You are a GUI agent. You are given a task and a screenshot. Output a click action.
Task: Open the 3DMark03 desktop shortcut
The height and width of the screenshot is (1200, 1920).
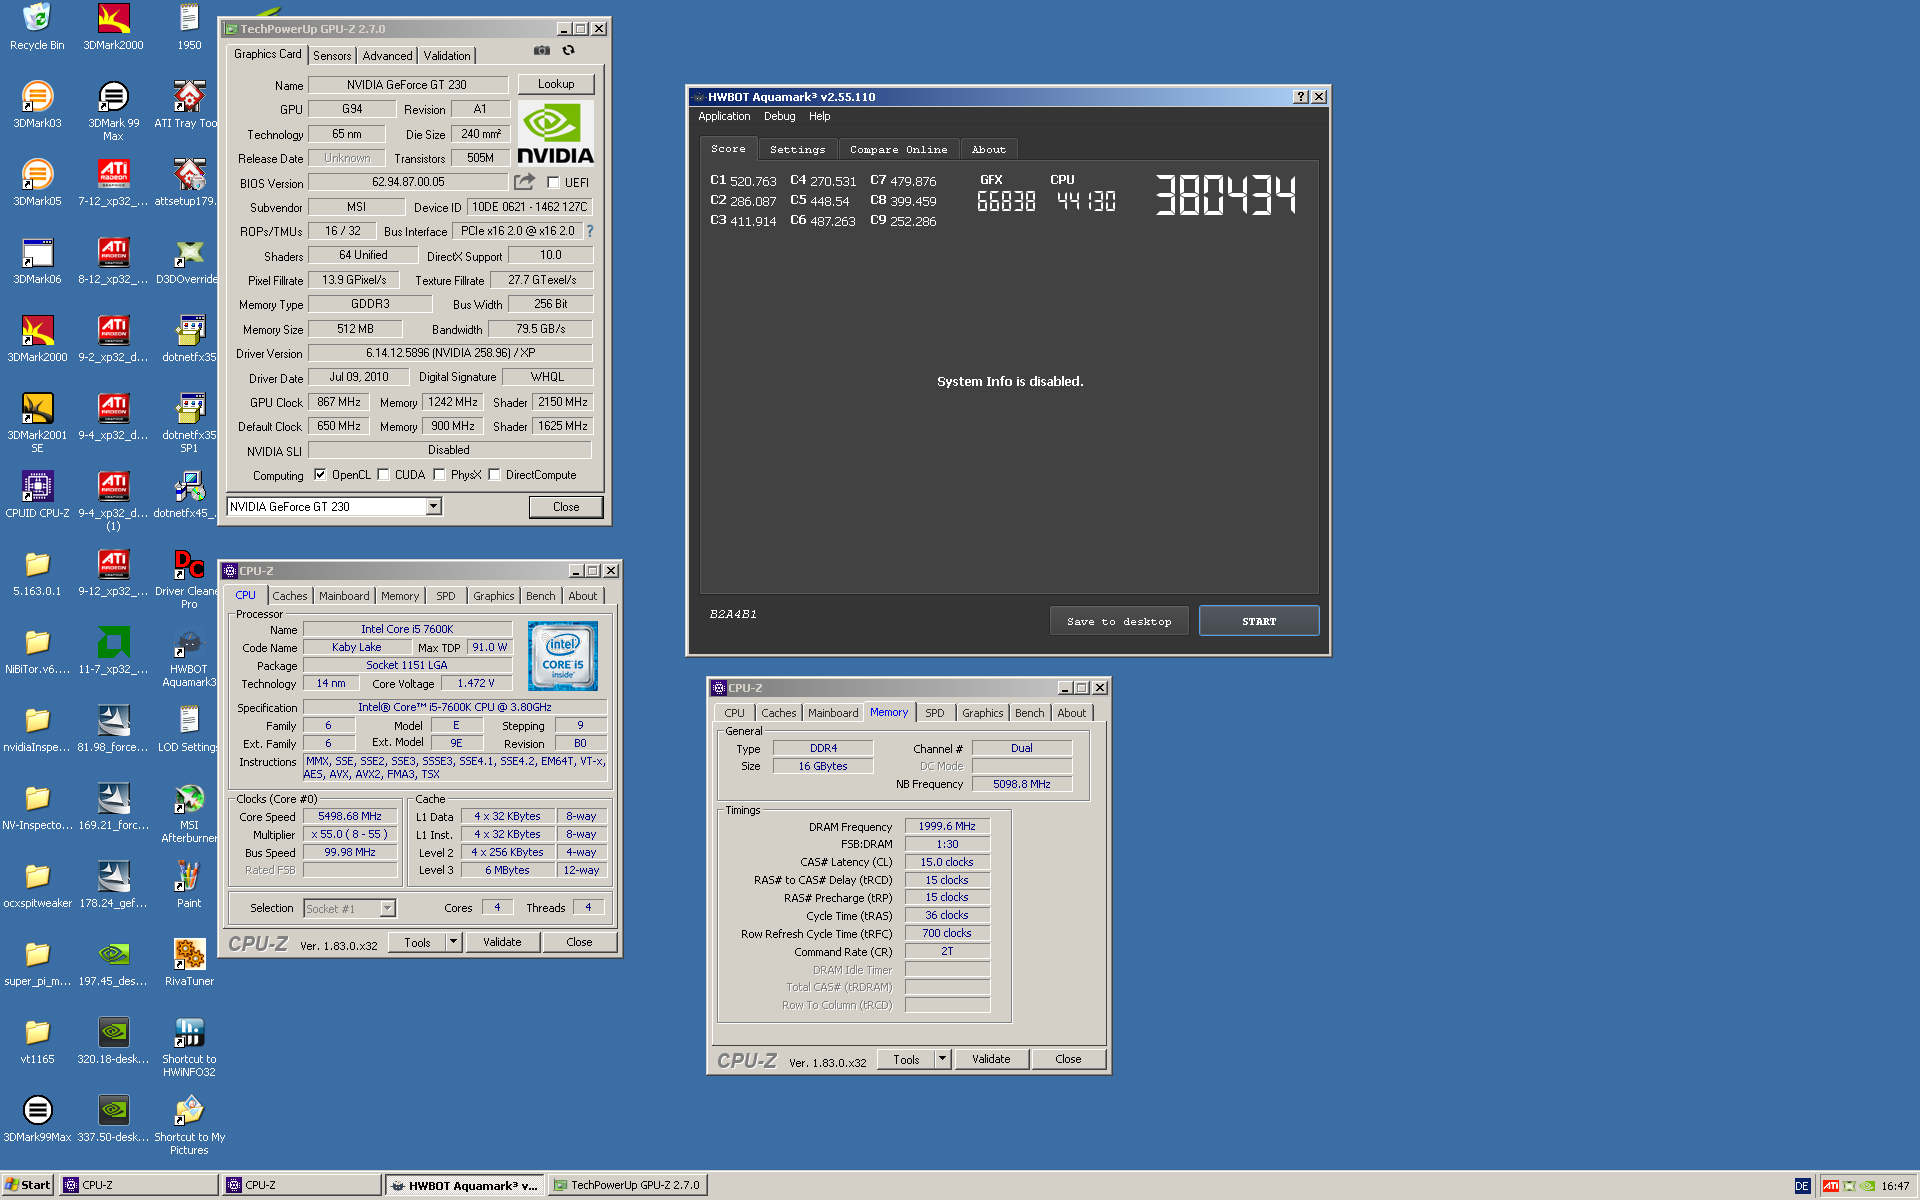[37, 104]
